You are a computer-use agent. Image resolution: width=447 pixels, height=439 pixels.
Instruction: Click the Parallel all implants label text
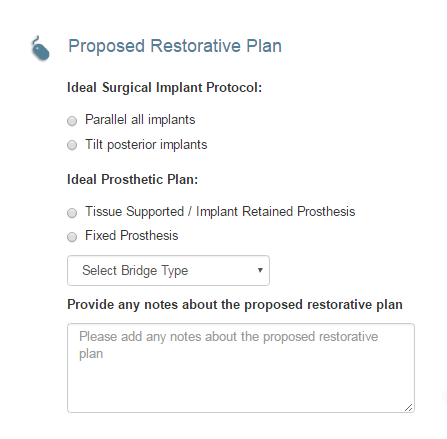140,119
